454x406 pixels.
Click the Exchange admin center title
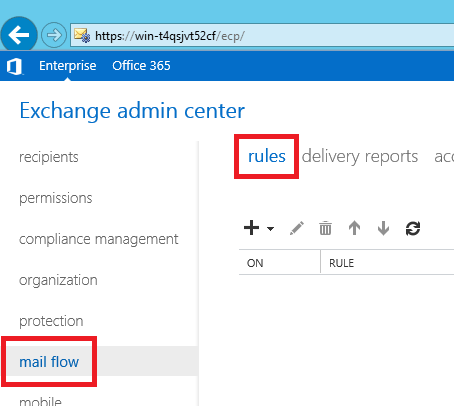132,111
